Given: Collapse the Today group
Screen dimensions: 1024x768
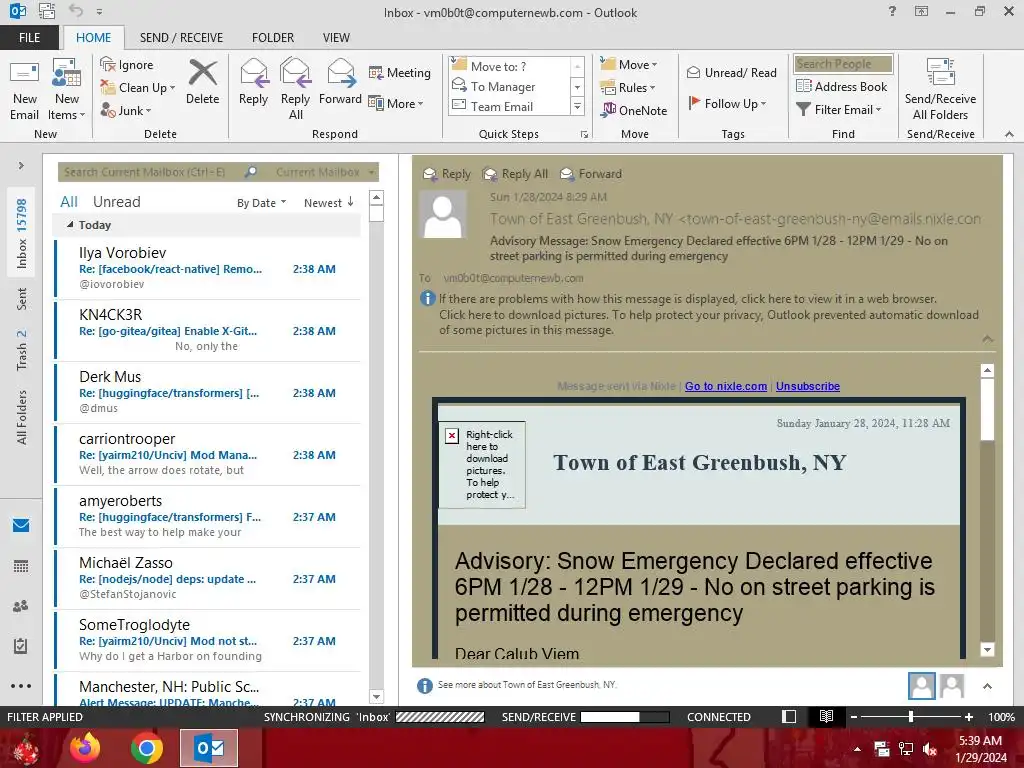Looking at the screenshot, I should point(70,225).
